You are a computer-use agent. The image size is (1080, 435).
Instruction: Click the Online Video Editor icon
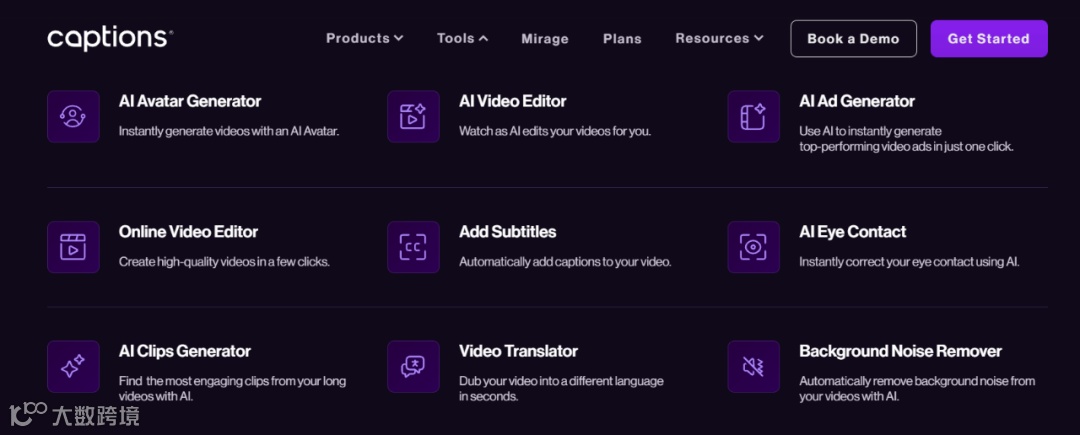73,247
